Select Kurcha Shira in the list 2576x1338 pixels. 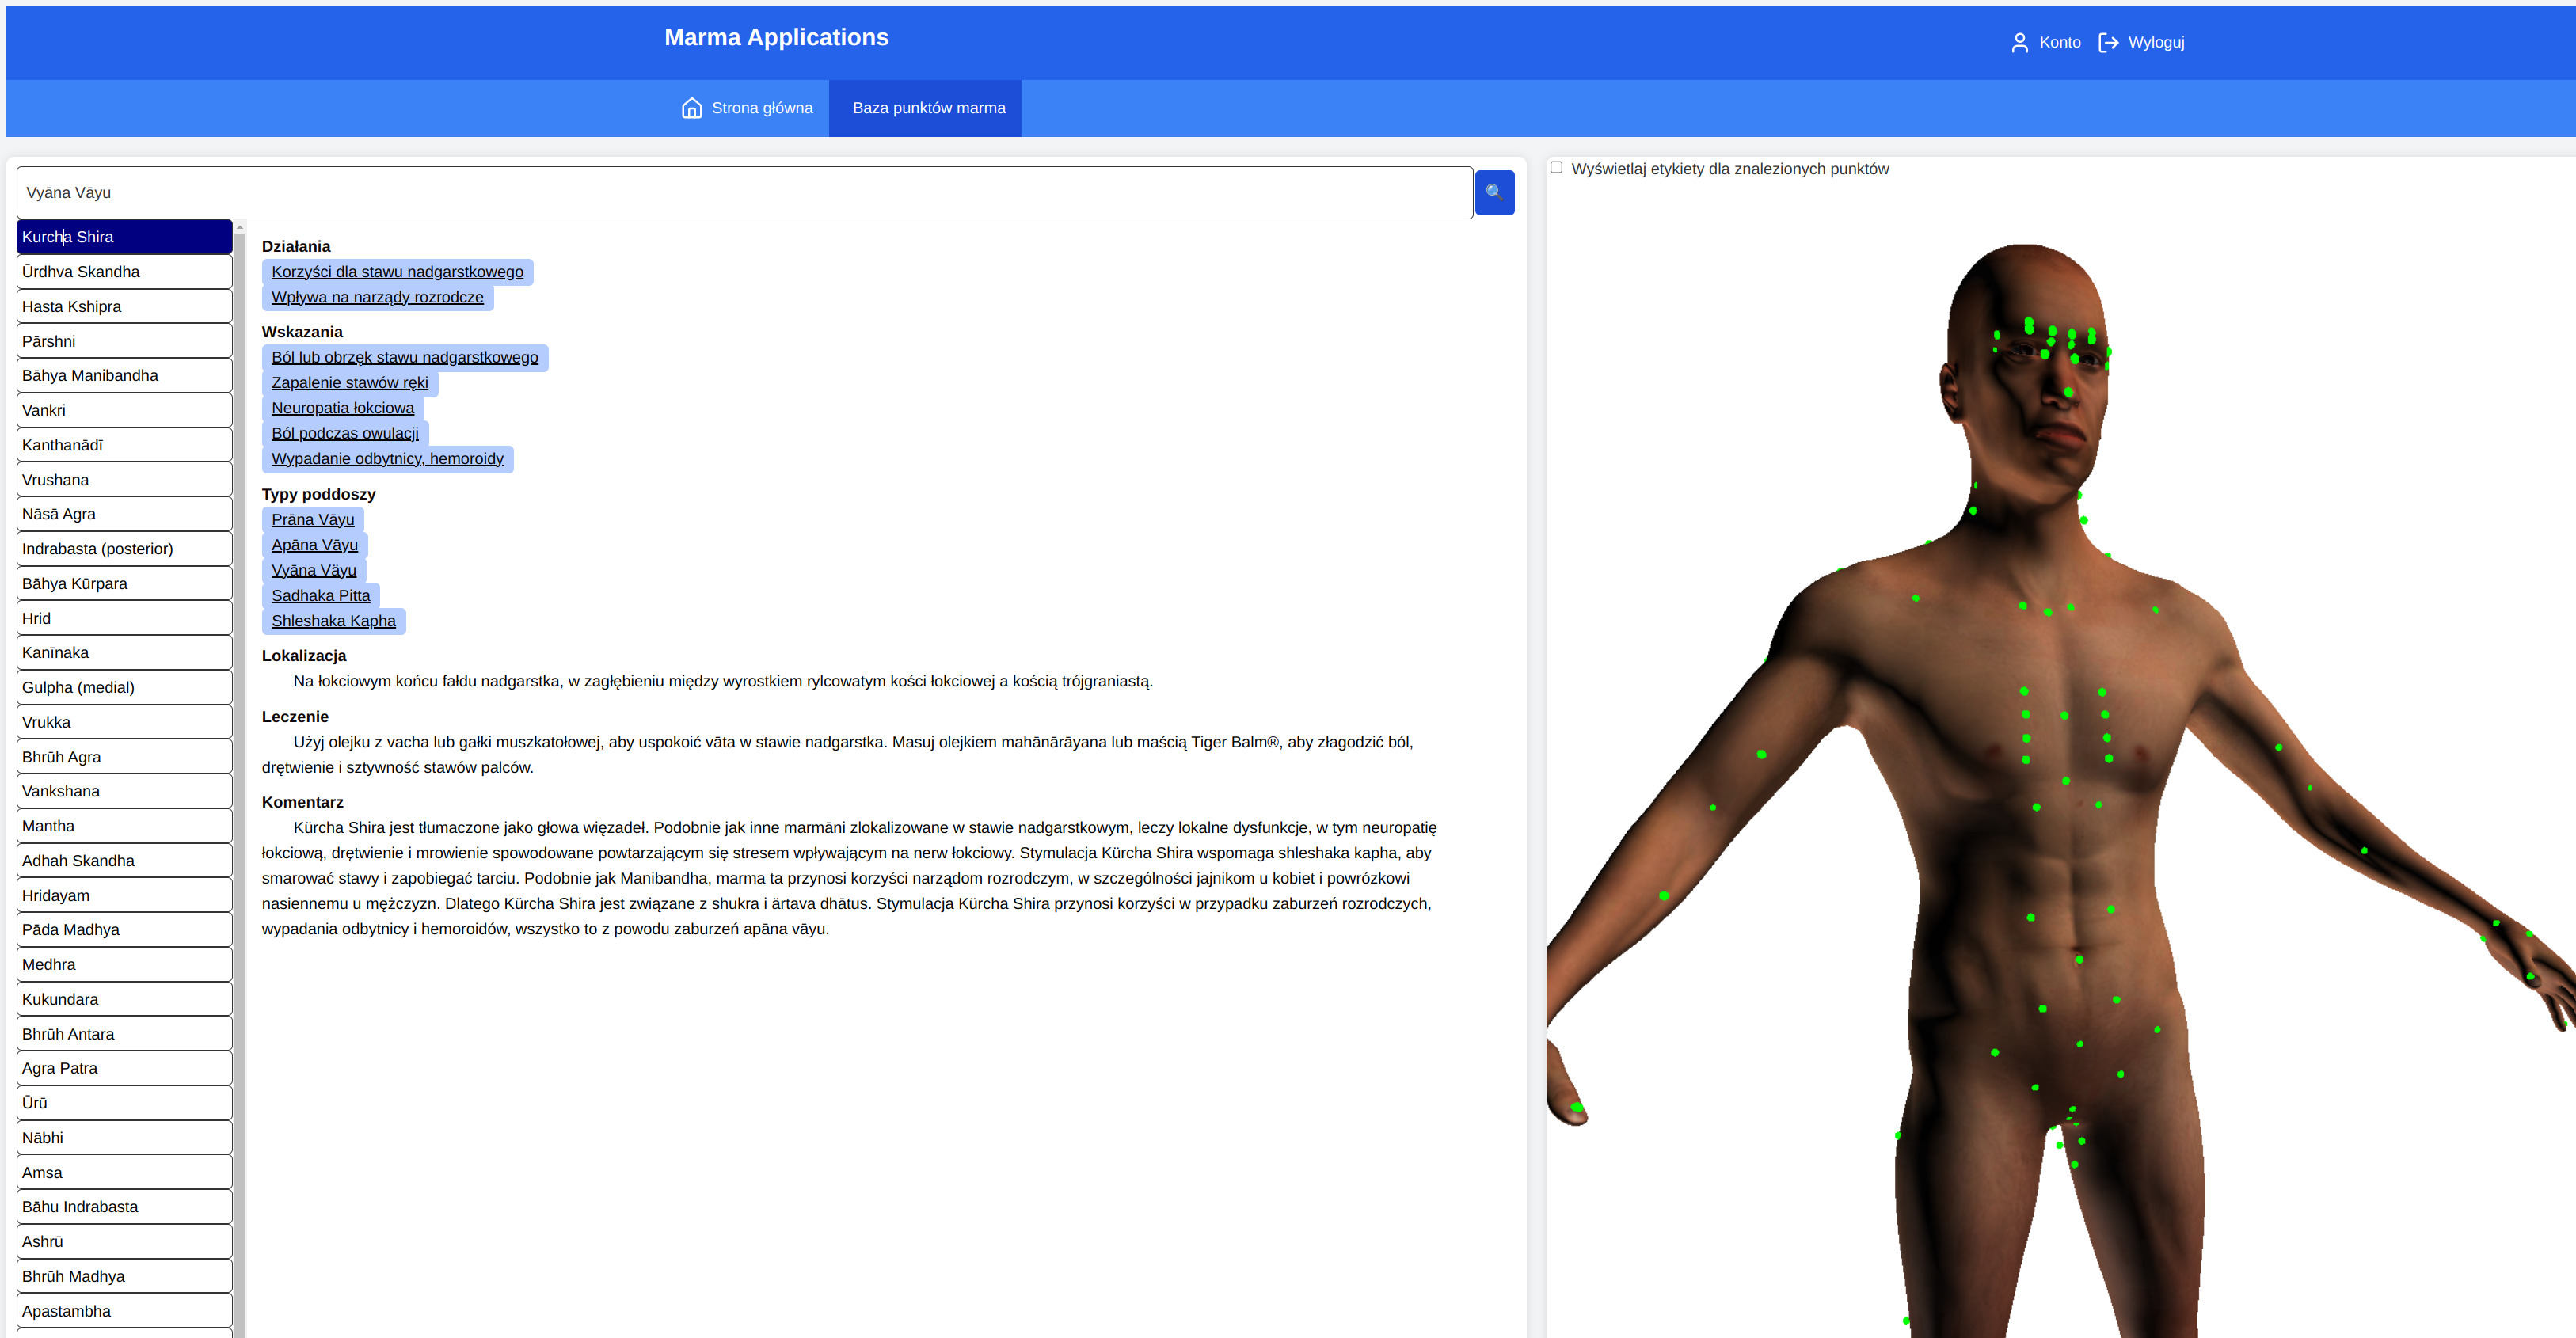pos(124,237)
